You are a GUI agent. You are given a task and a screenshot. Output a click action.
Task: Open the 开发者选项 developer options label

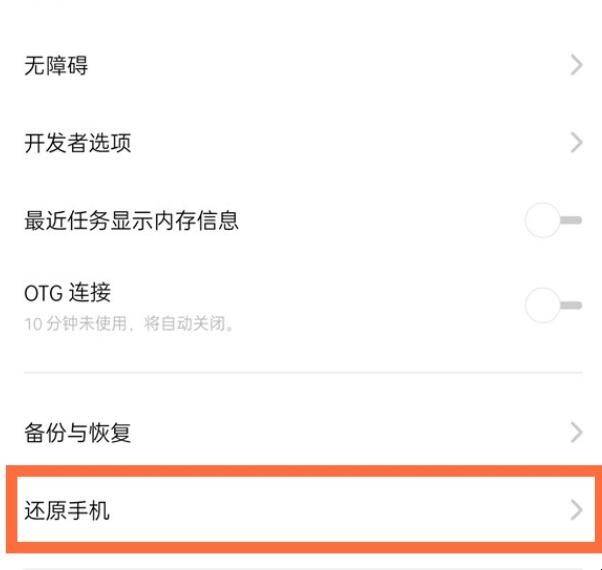pyautogui.click(x=78, y=143)
